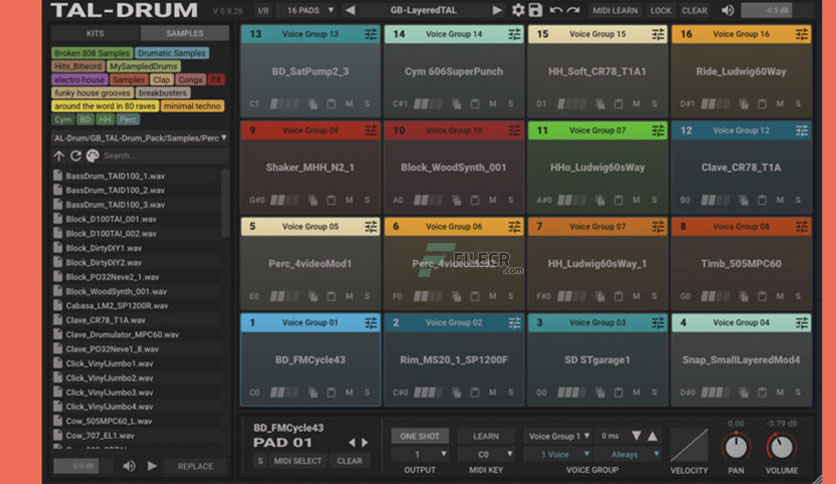This screenshot has height=484, width=836.
Task: Open mixer settings for pad 8
Action: [801, 227]
